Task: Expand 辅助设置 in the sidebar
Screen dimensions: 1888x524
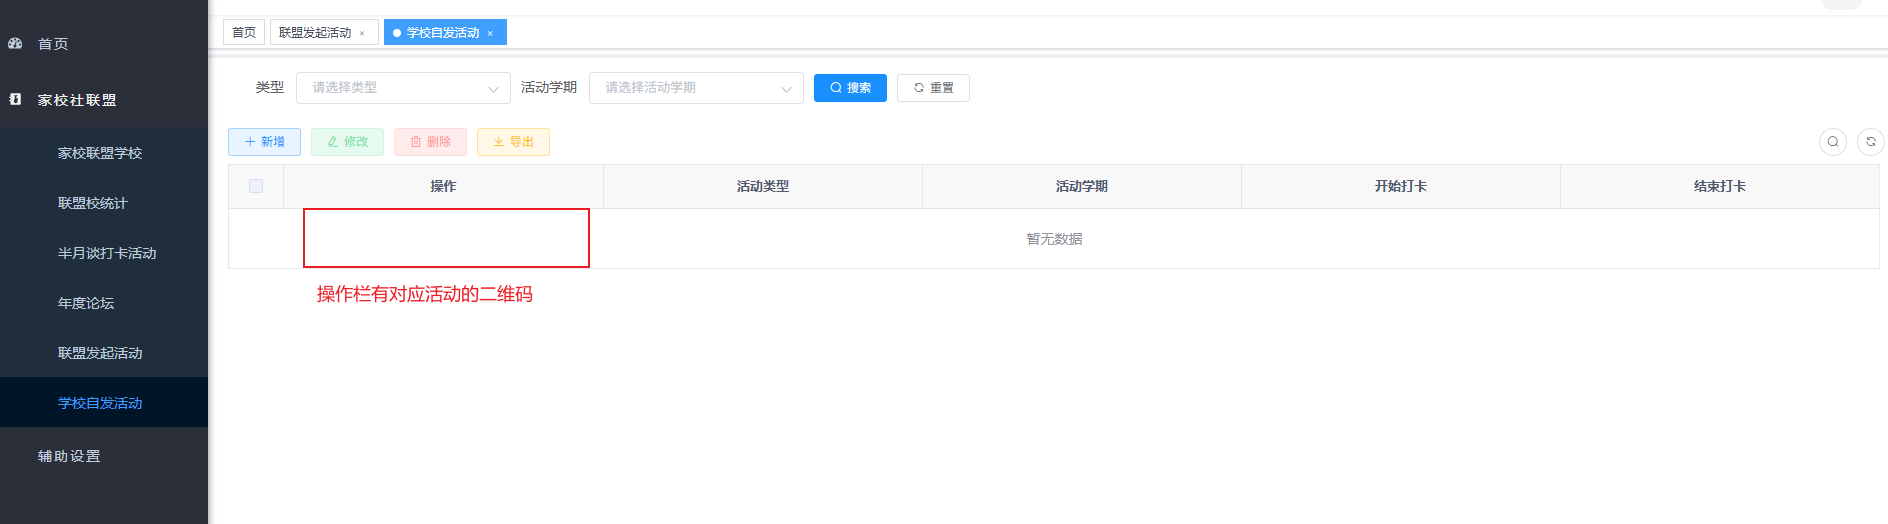Action: (x=69, y=456)
